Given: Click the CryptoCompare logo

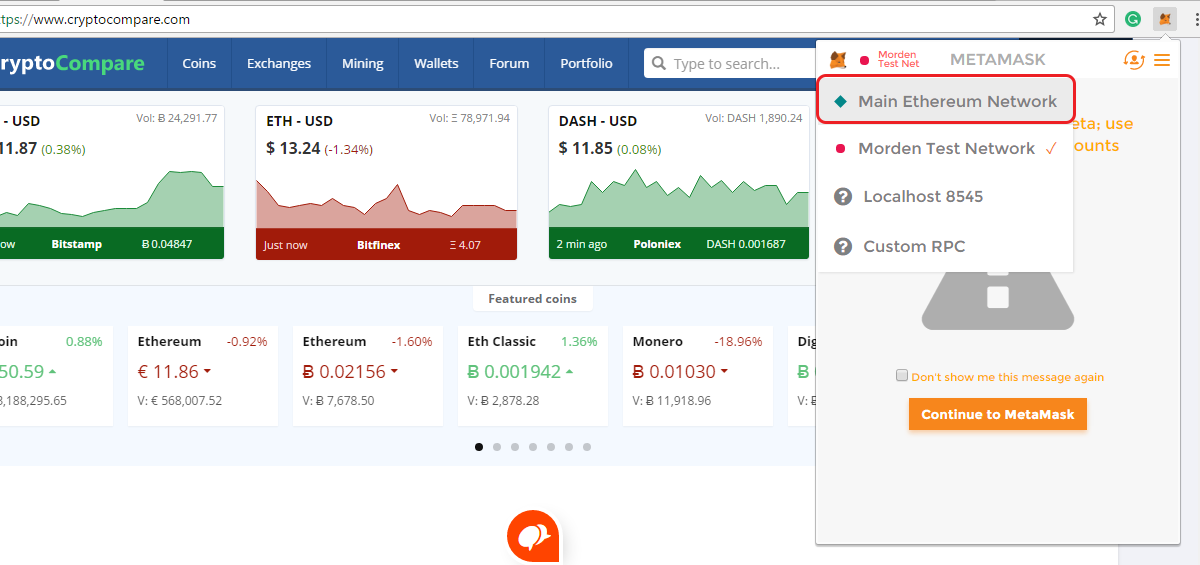Looking at the screenshot, I should 72,64.
